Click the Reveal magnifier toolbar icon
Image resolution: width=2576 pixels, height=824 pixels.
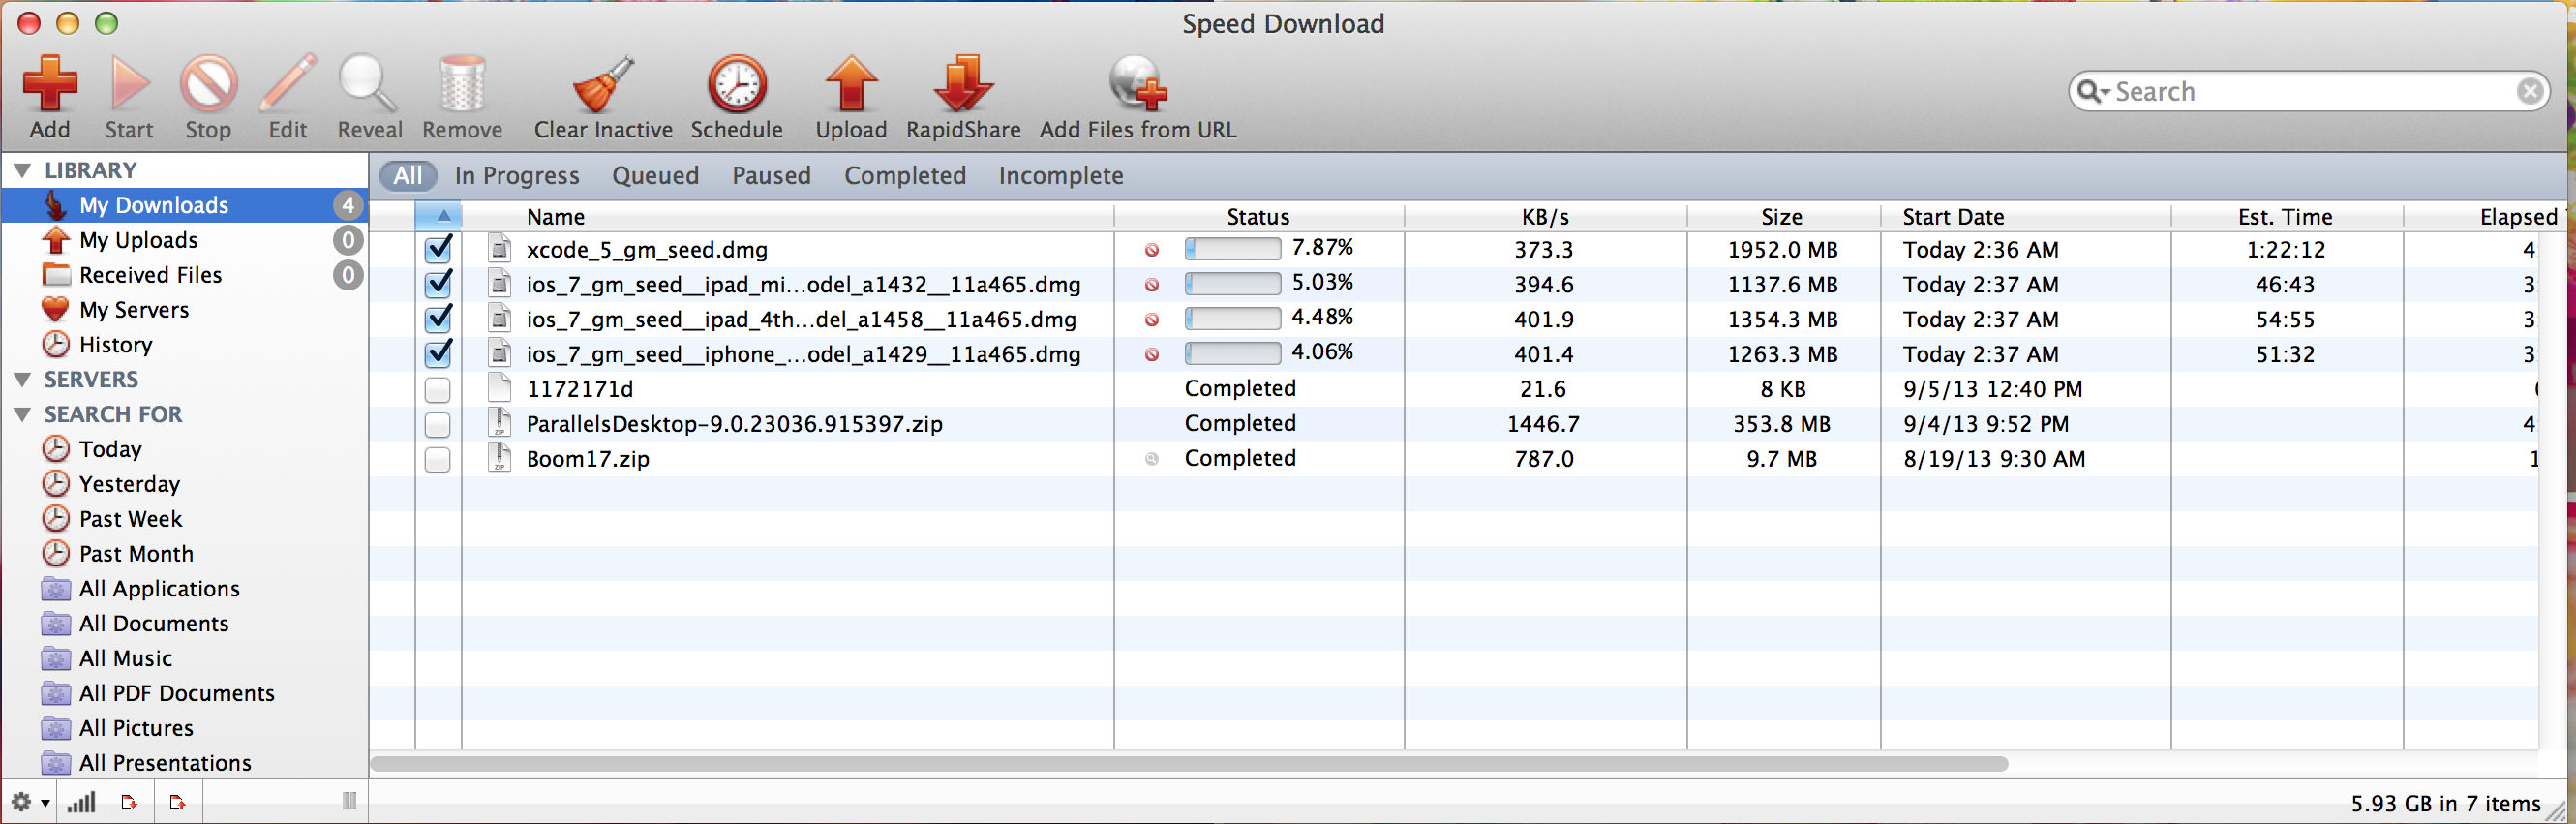[x=368, y=83]
